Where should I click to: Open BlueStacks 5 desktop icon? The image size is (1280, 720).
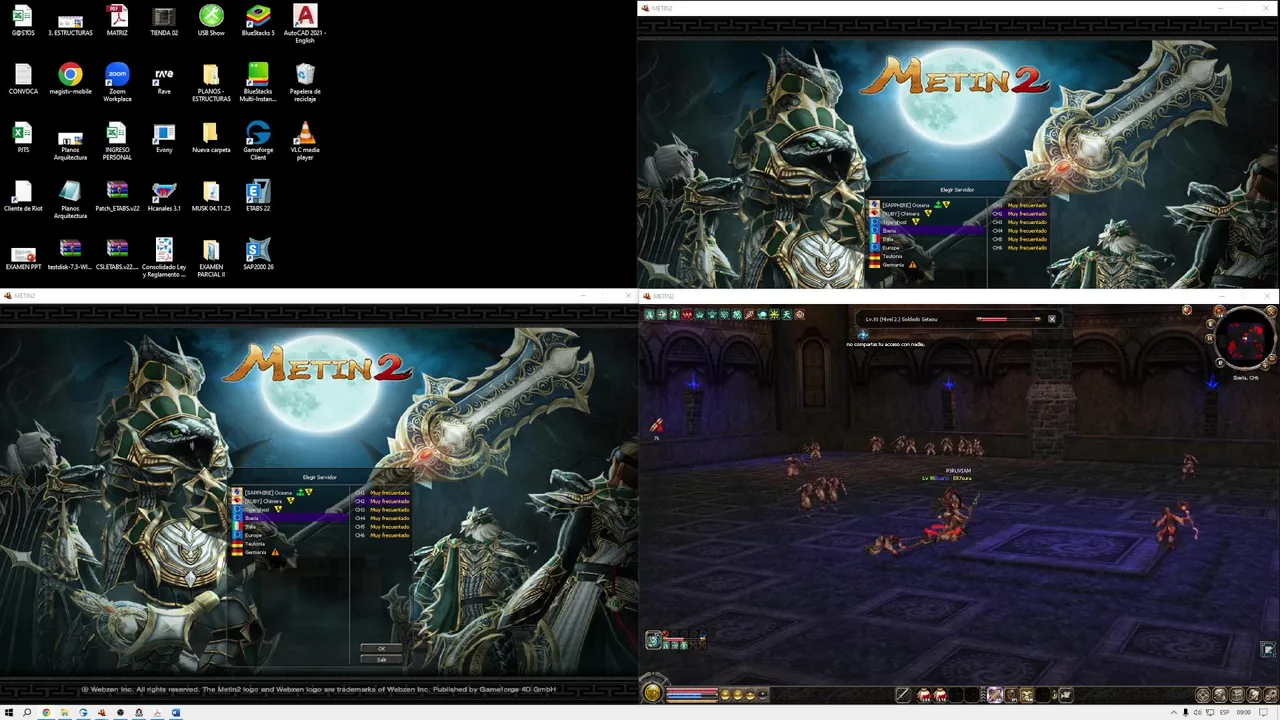[x=258, y=22]
